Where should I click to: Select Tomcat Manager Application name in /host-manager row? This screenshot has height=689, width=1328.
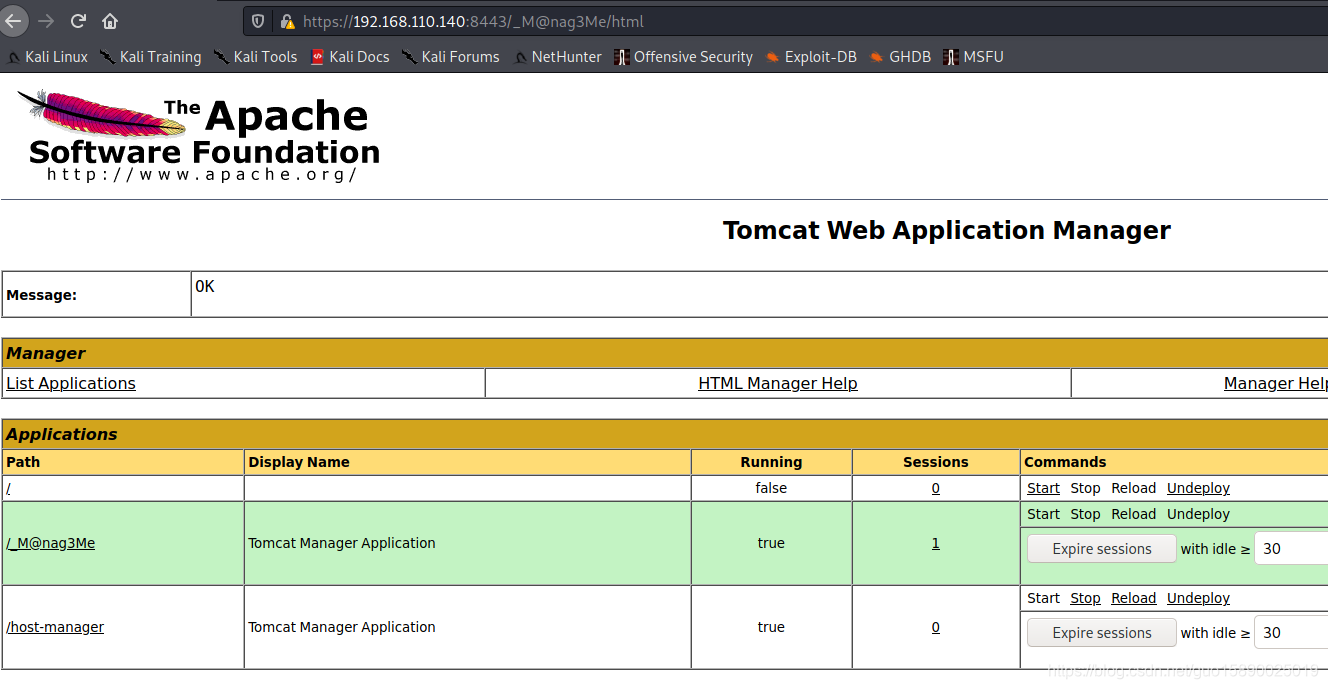point(342,627)
